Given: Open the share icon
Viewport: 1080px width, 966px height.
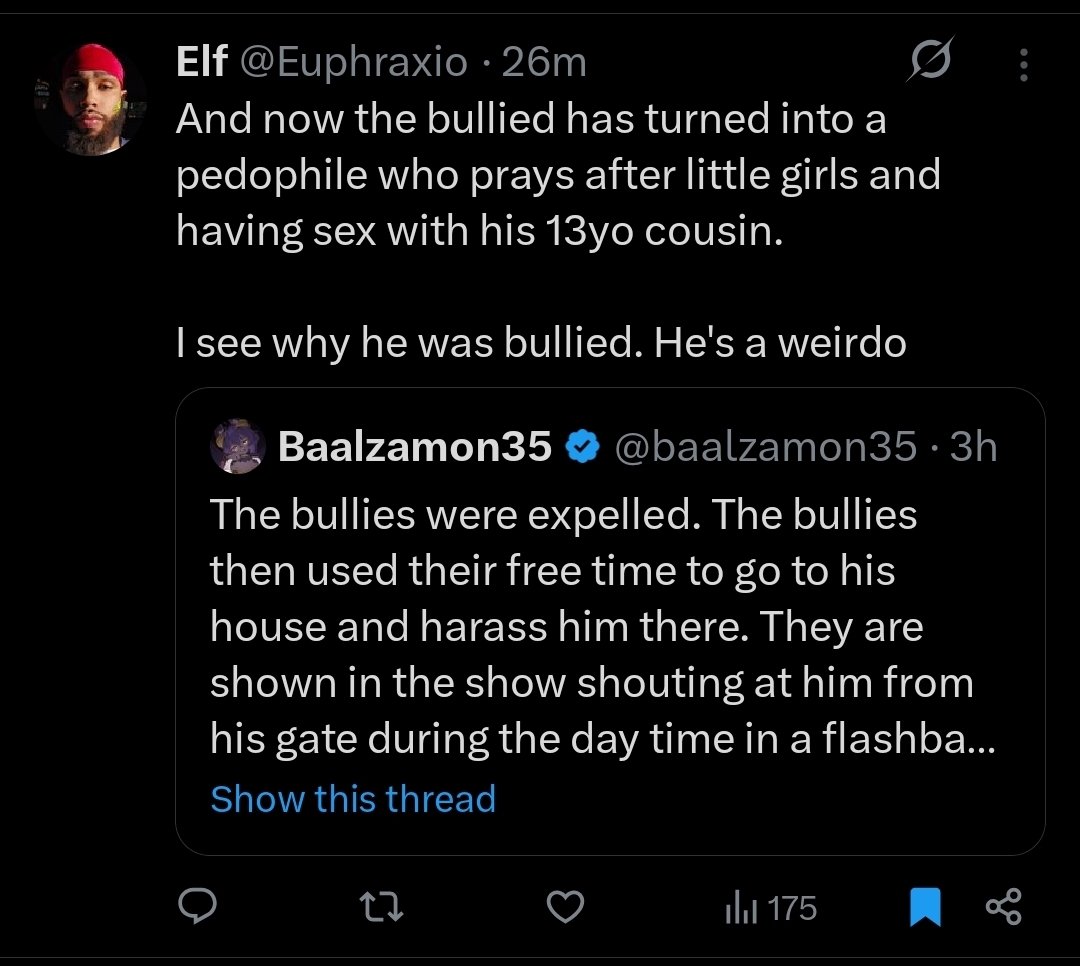Looking at the screenshot, I should pos(1004,907).
